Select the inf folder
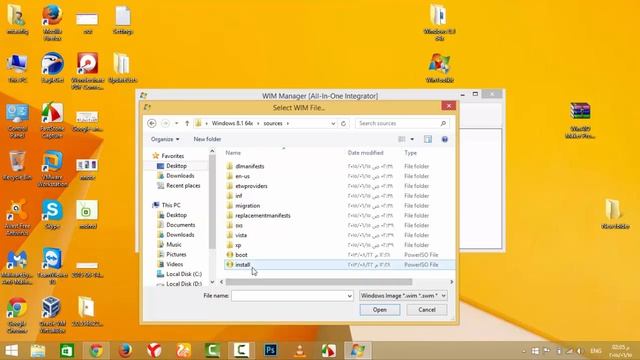Image resolution: width=640 pixels, height=360 pixels. pyautogui.click(x=238, y=196)
